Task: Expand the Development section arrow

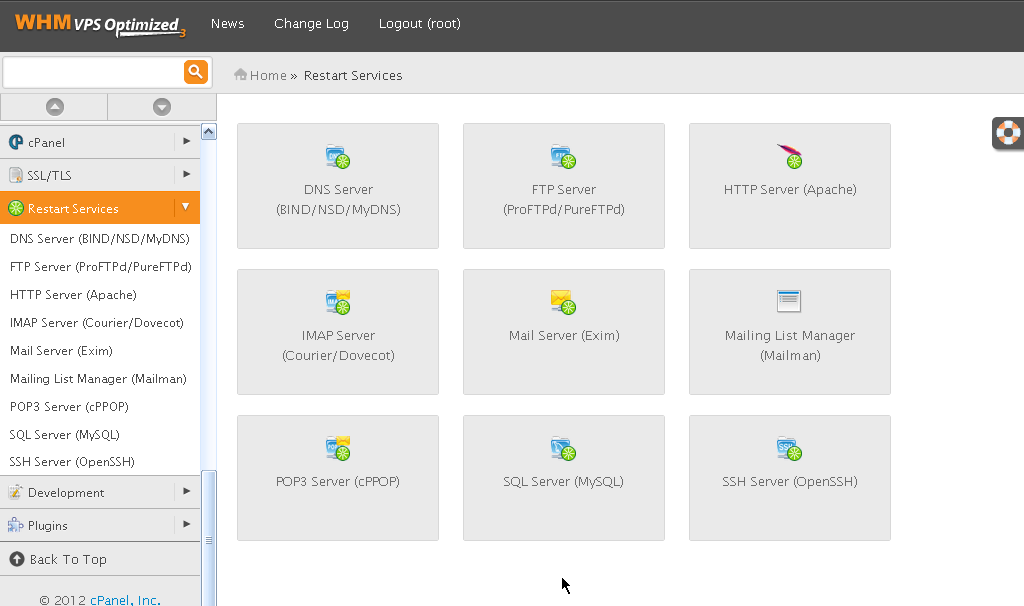Action: pyautogui.click(x=187, y=491)
